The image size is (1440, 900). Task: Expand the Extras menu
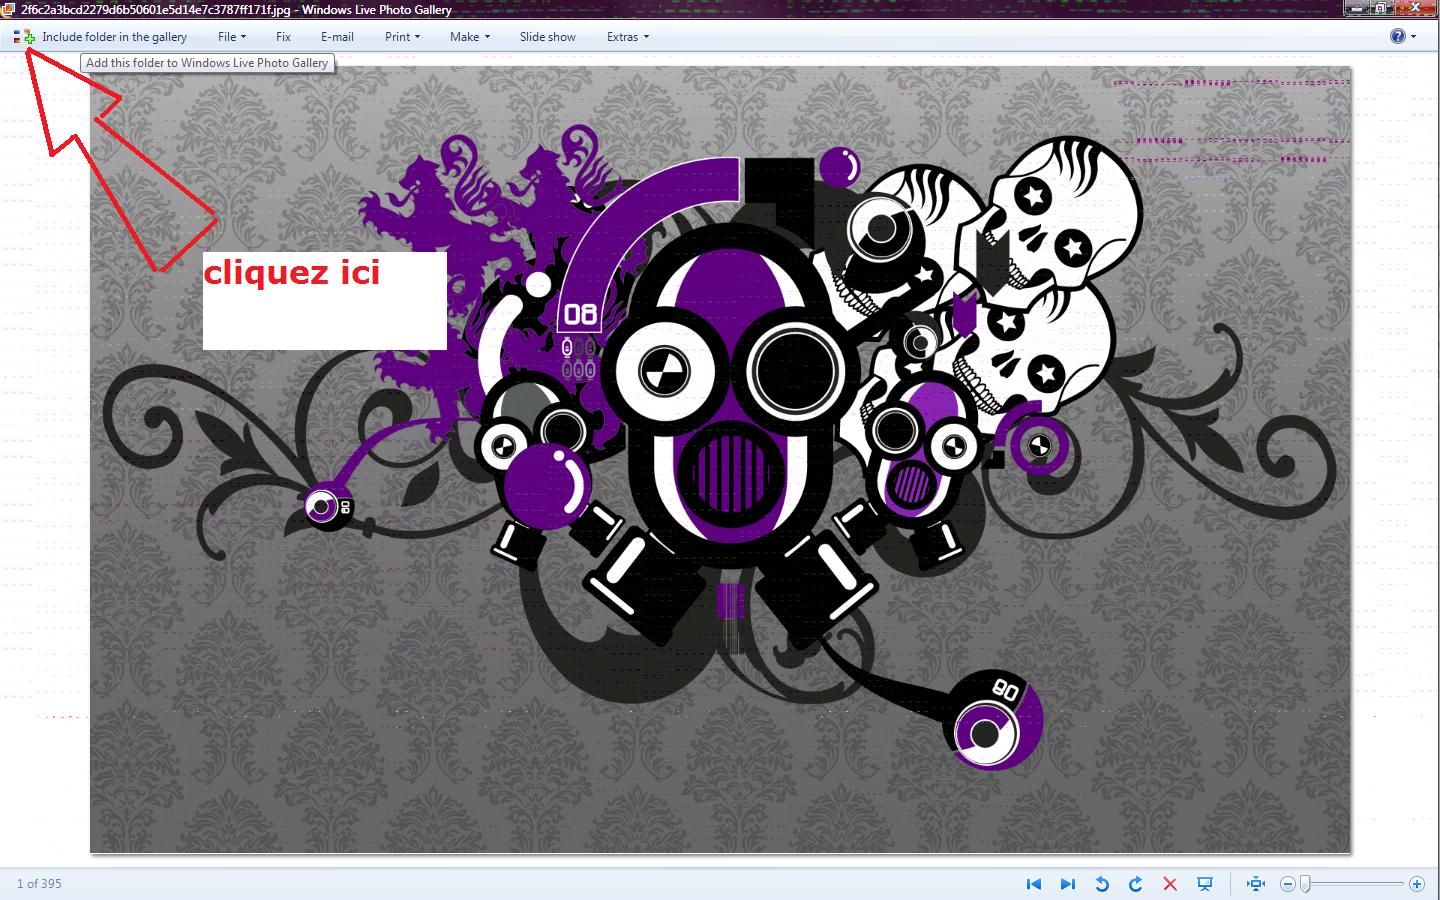(x=627, y=37)
